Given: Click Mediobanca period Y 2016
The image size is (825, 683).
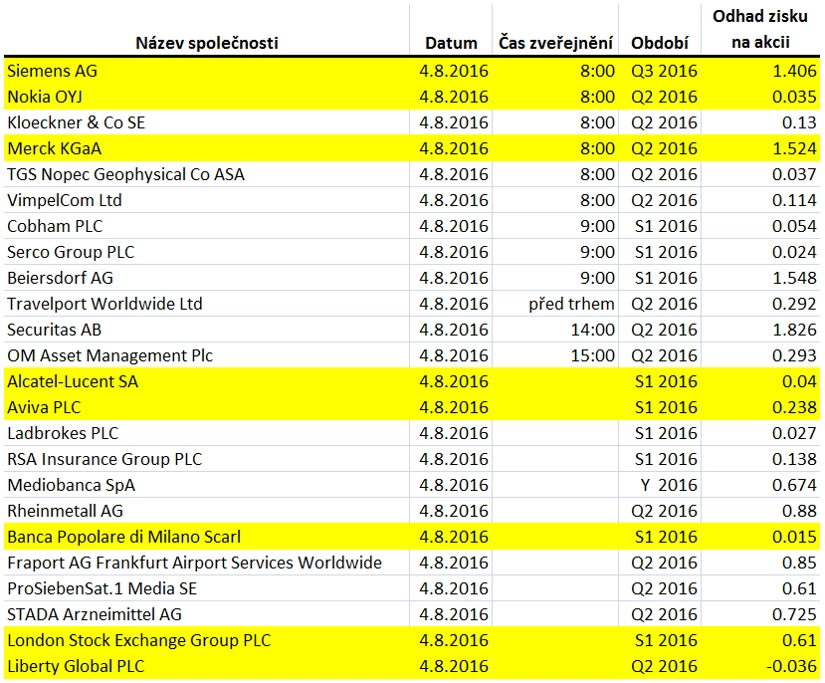Looking at the screenshot, I should click(x=669, y=485).
